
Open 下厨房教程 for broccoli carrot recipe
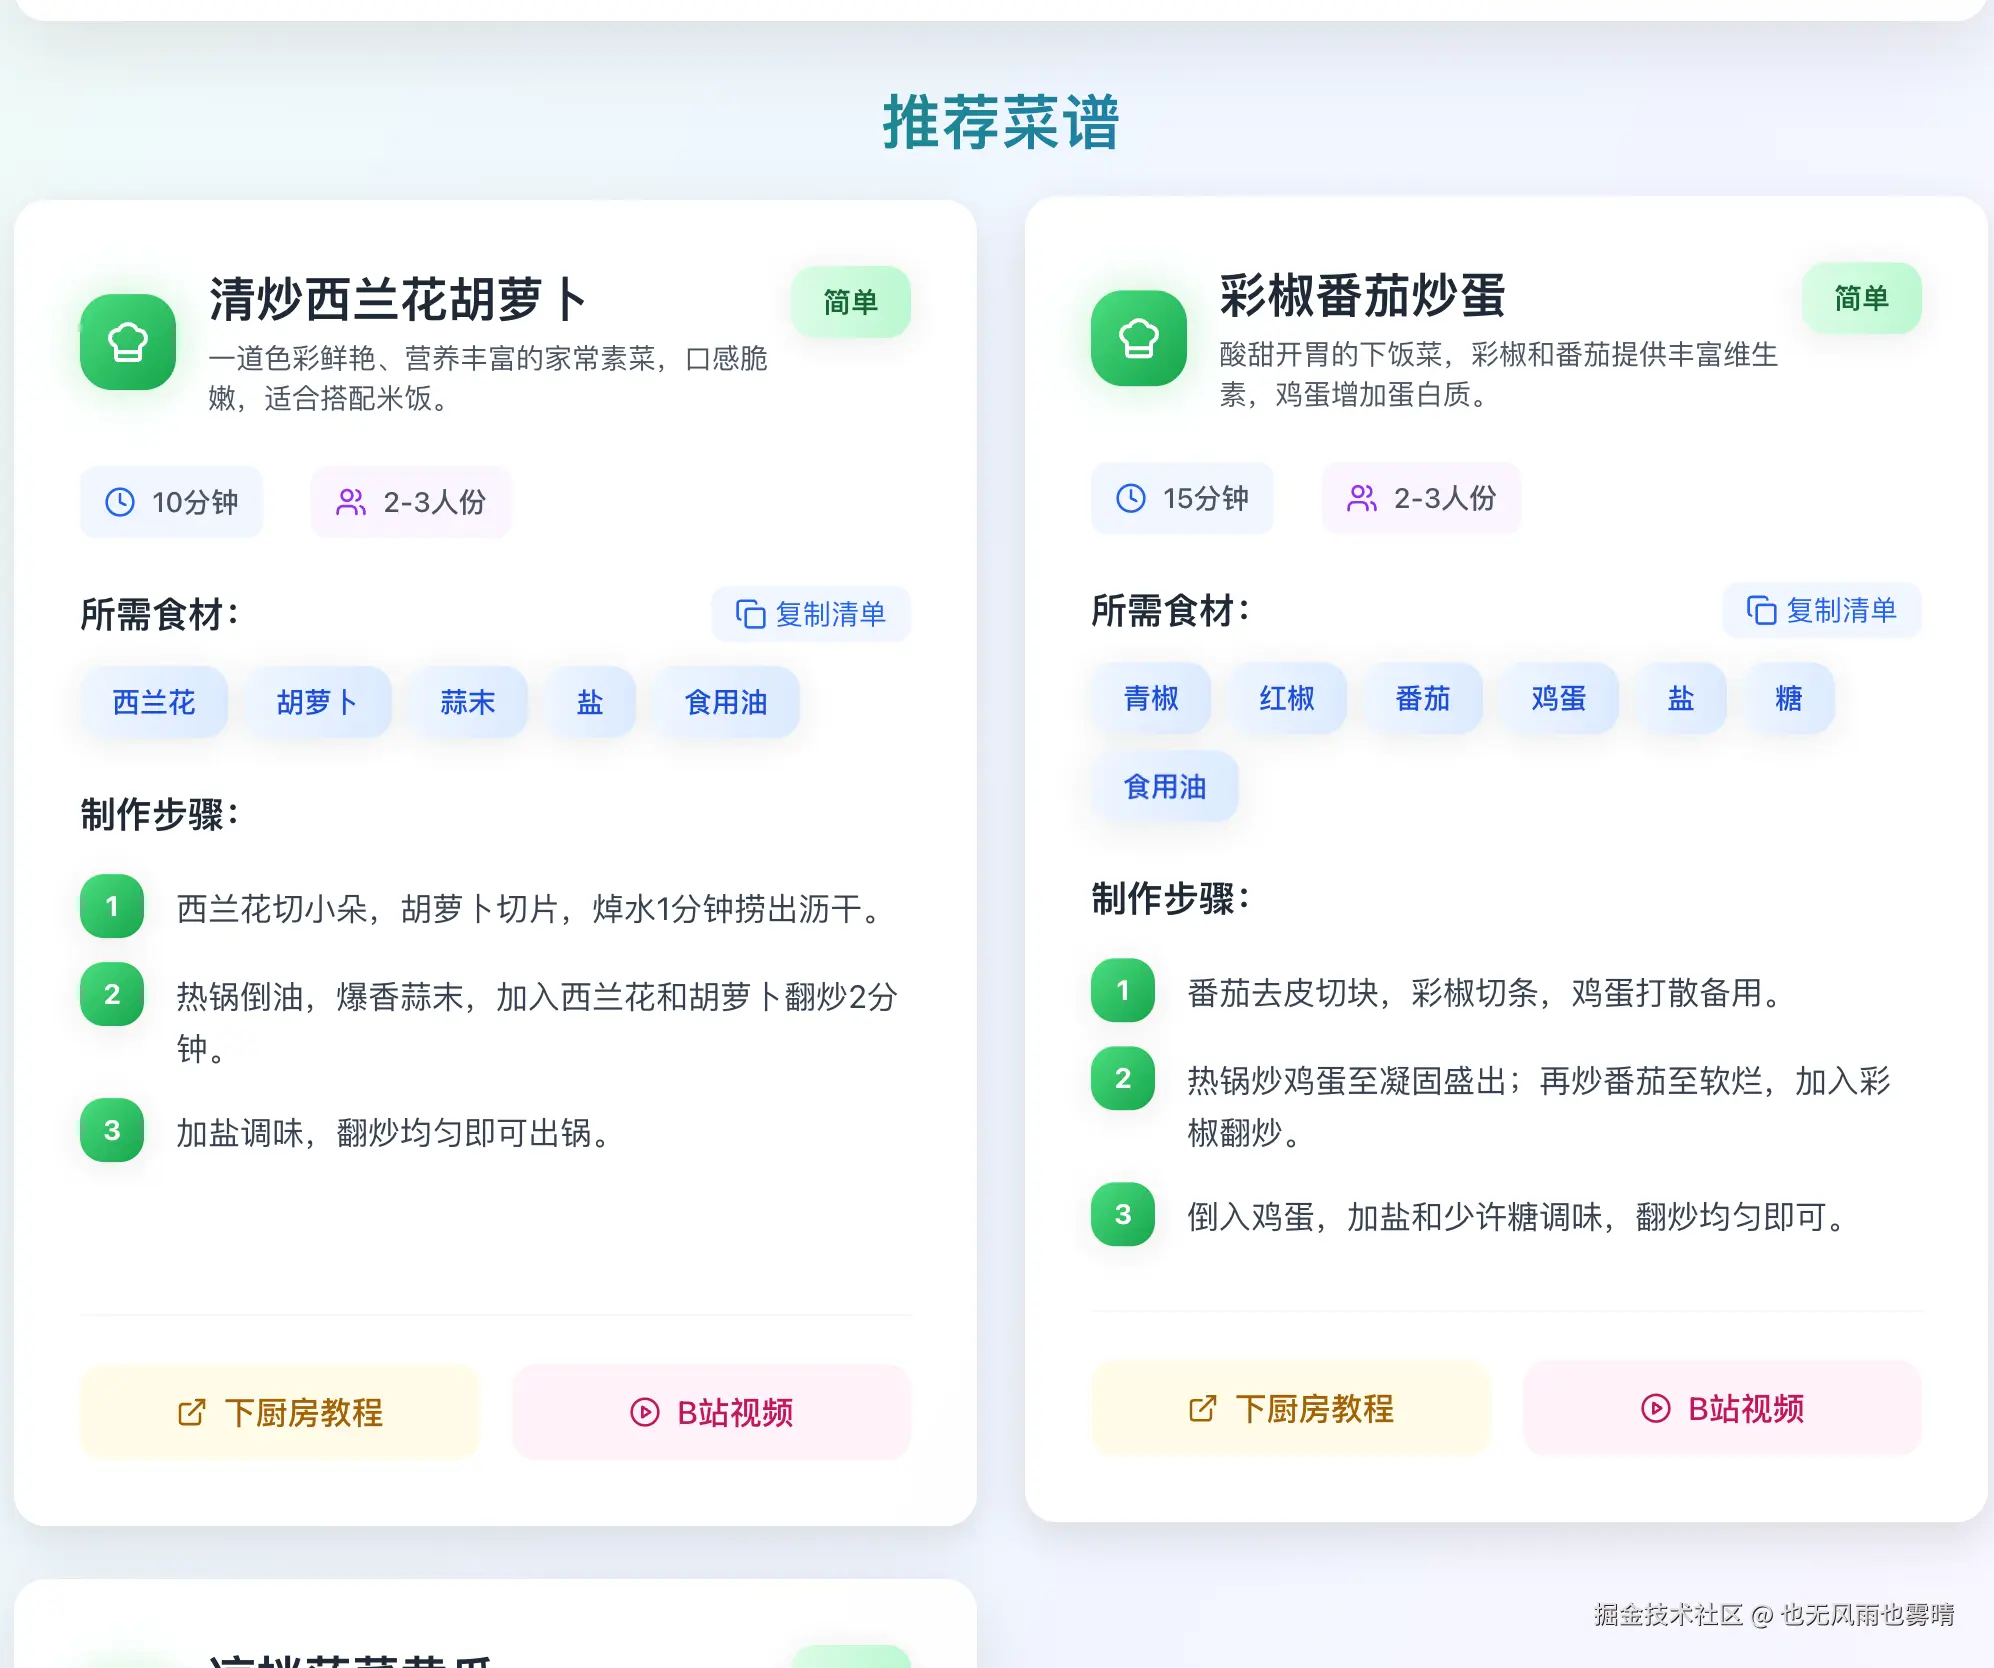[x=280, y=1412]
